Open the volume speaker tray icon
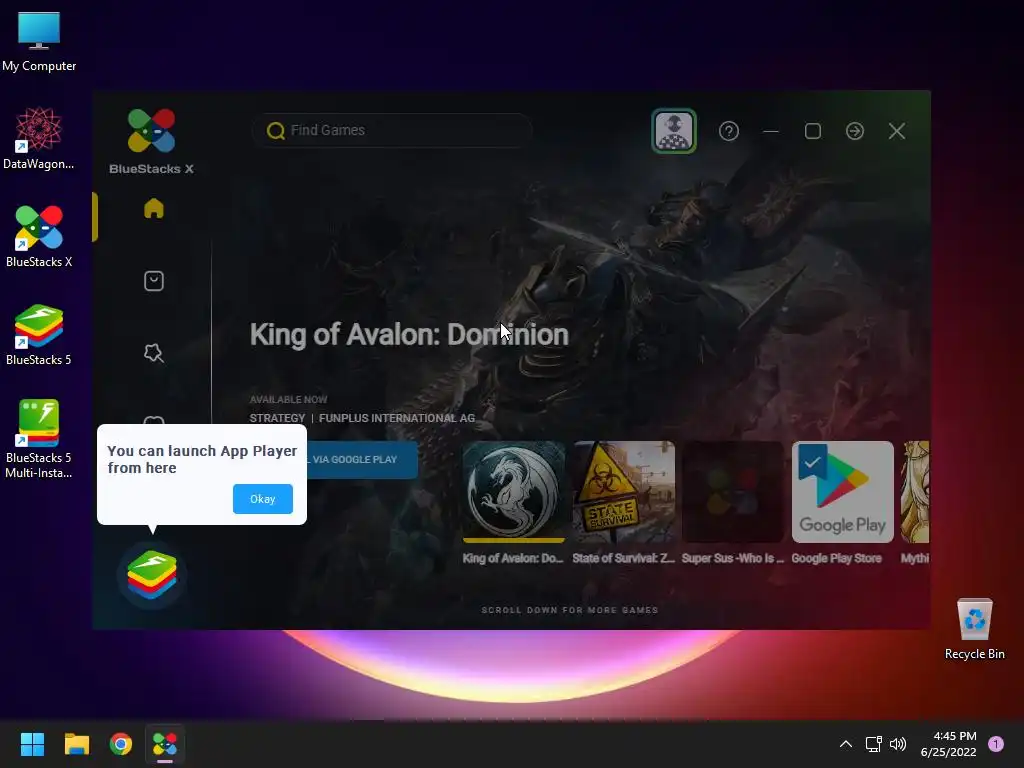The image size is (1024, 768). pyautogui.click(x=898, y=744)
